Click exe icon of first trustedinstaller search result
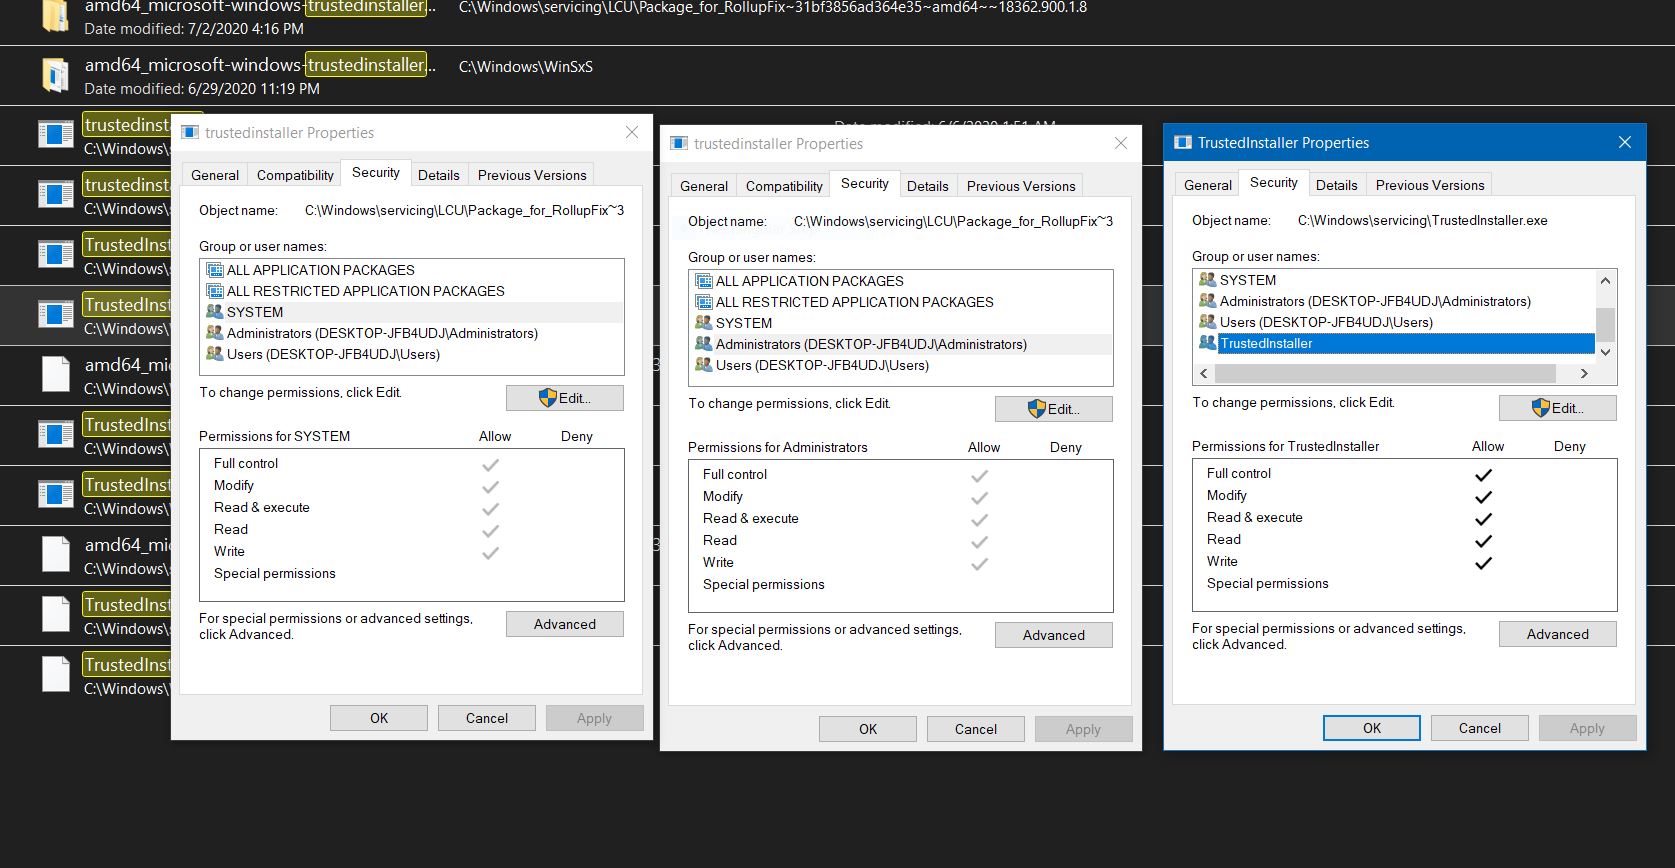The height and width of the screenshot is (868, 1675). [x=55, y=134]
